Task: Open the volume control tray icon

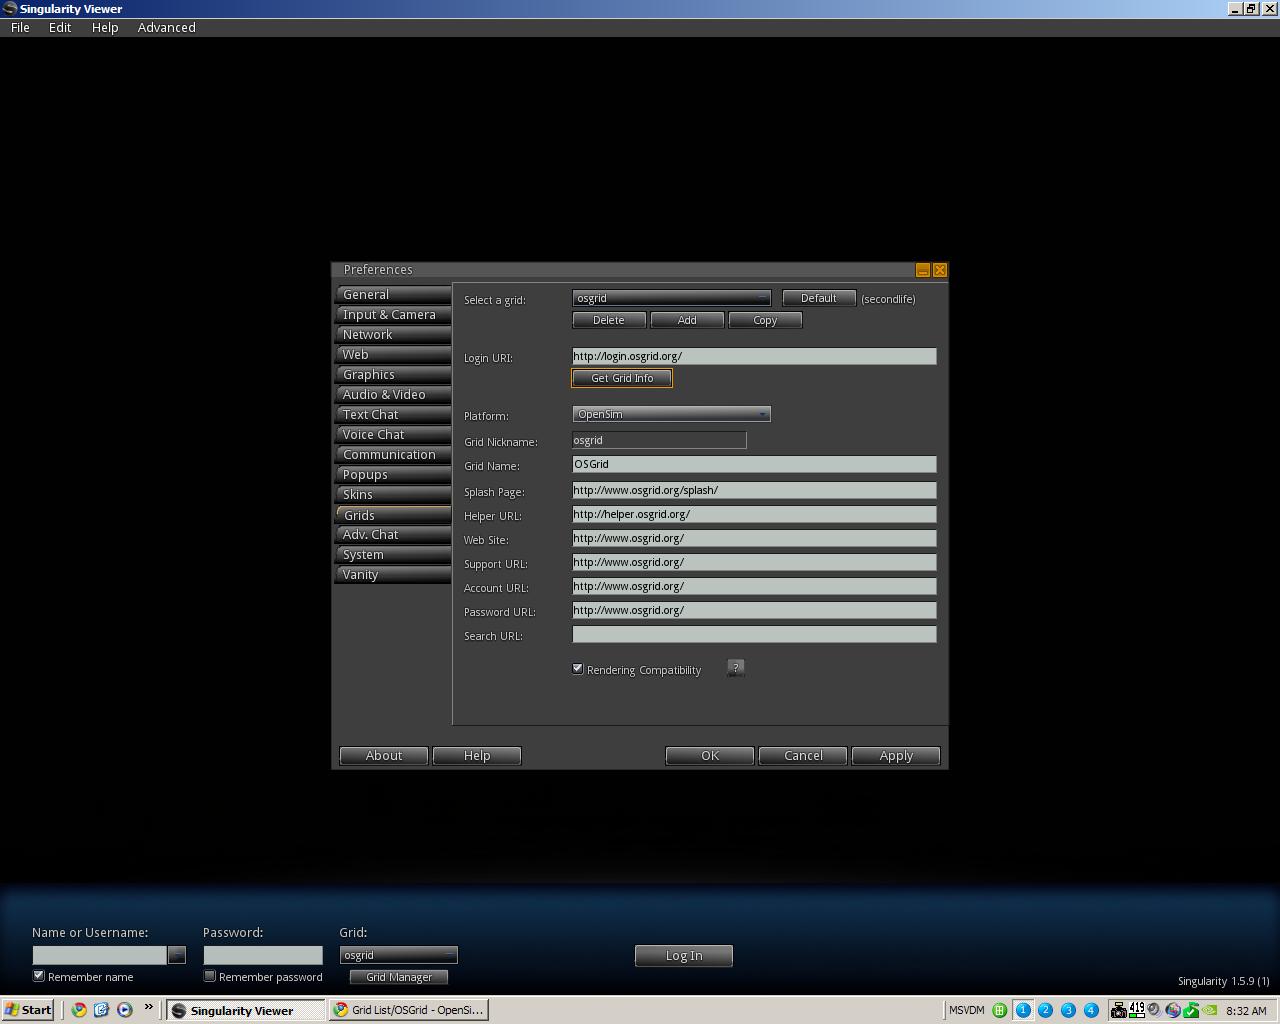Action: pos(1154,1010)
